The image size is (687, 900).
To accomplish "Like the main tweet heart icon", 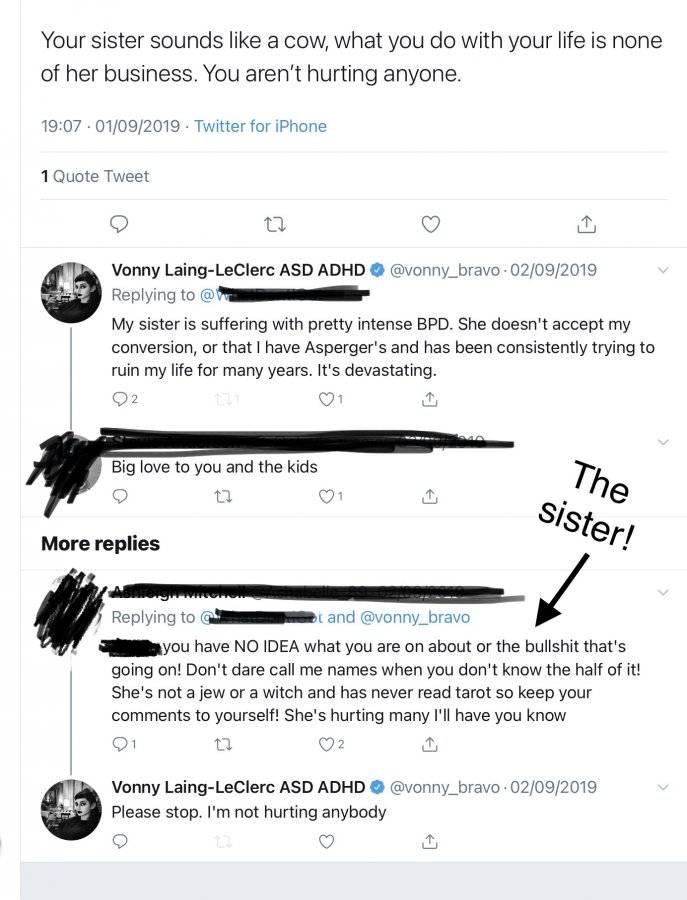I will 430,224.
